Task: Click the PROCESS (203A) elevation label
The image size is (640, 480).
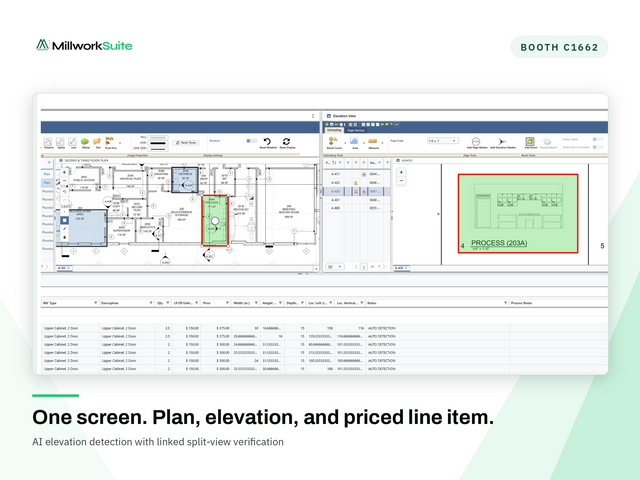Action: (x=499, y=243)
